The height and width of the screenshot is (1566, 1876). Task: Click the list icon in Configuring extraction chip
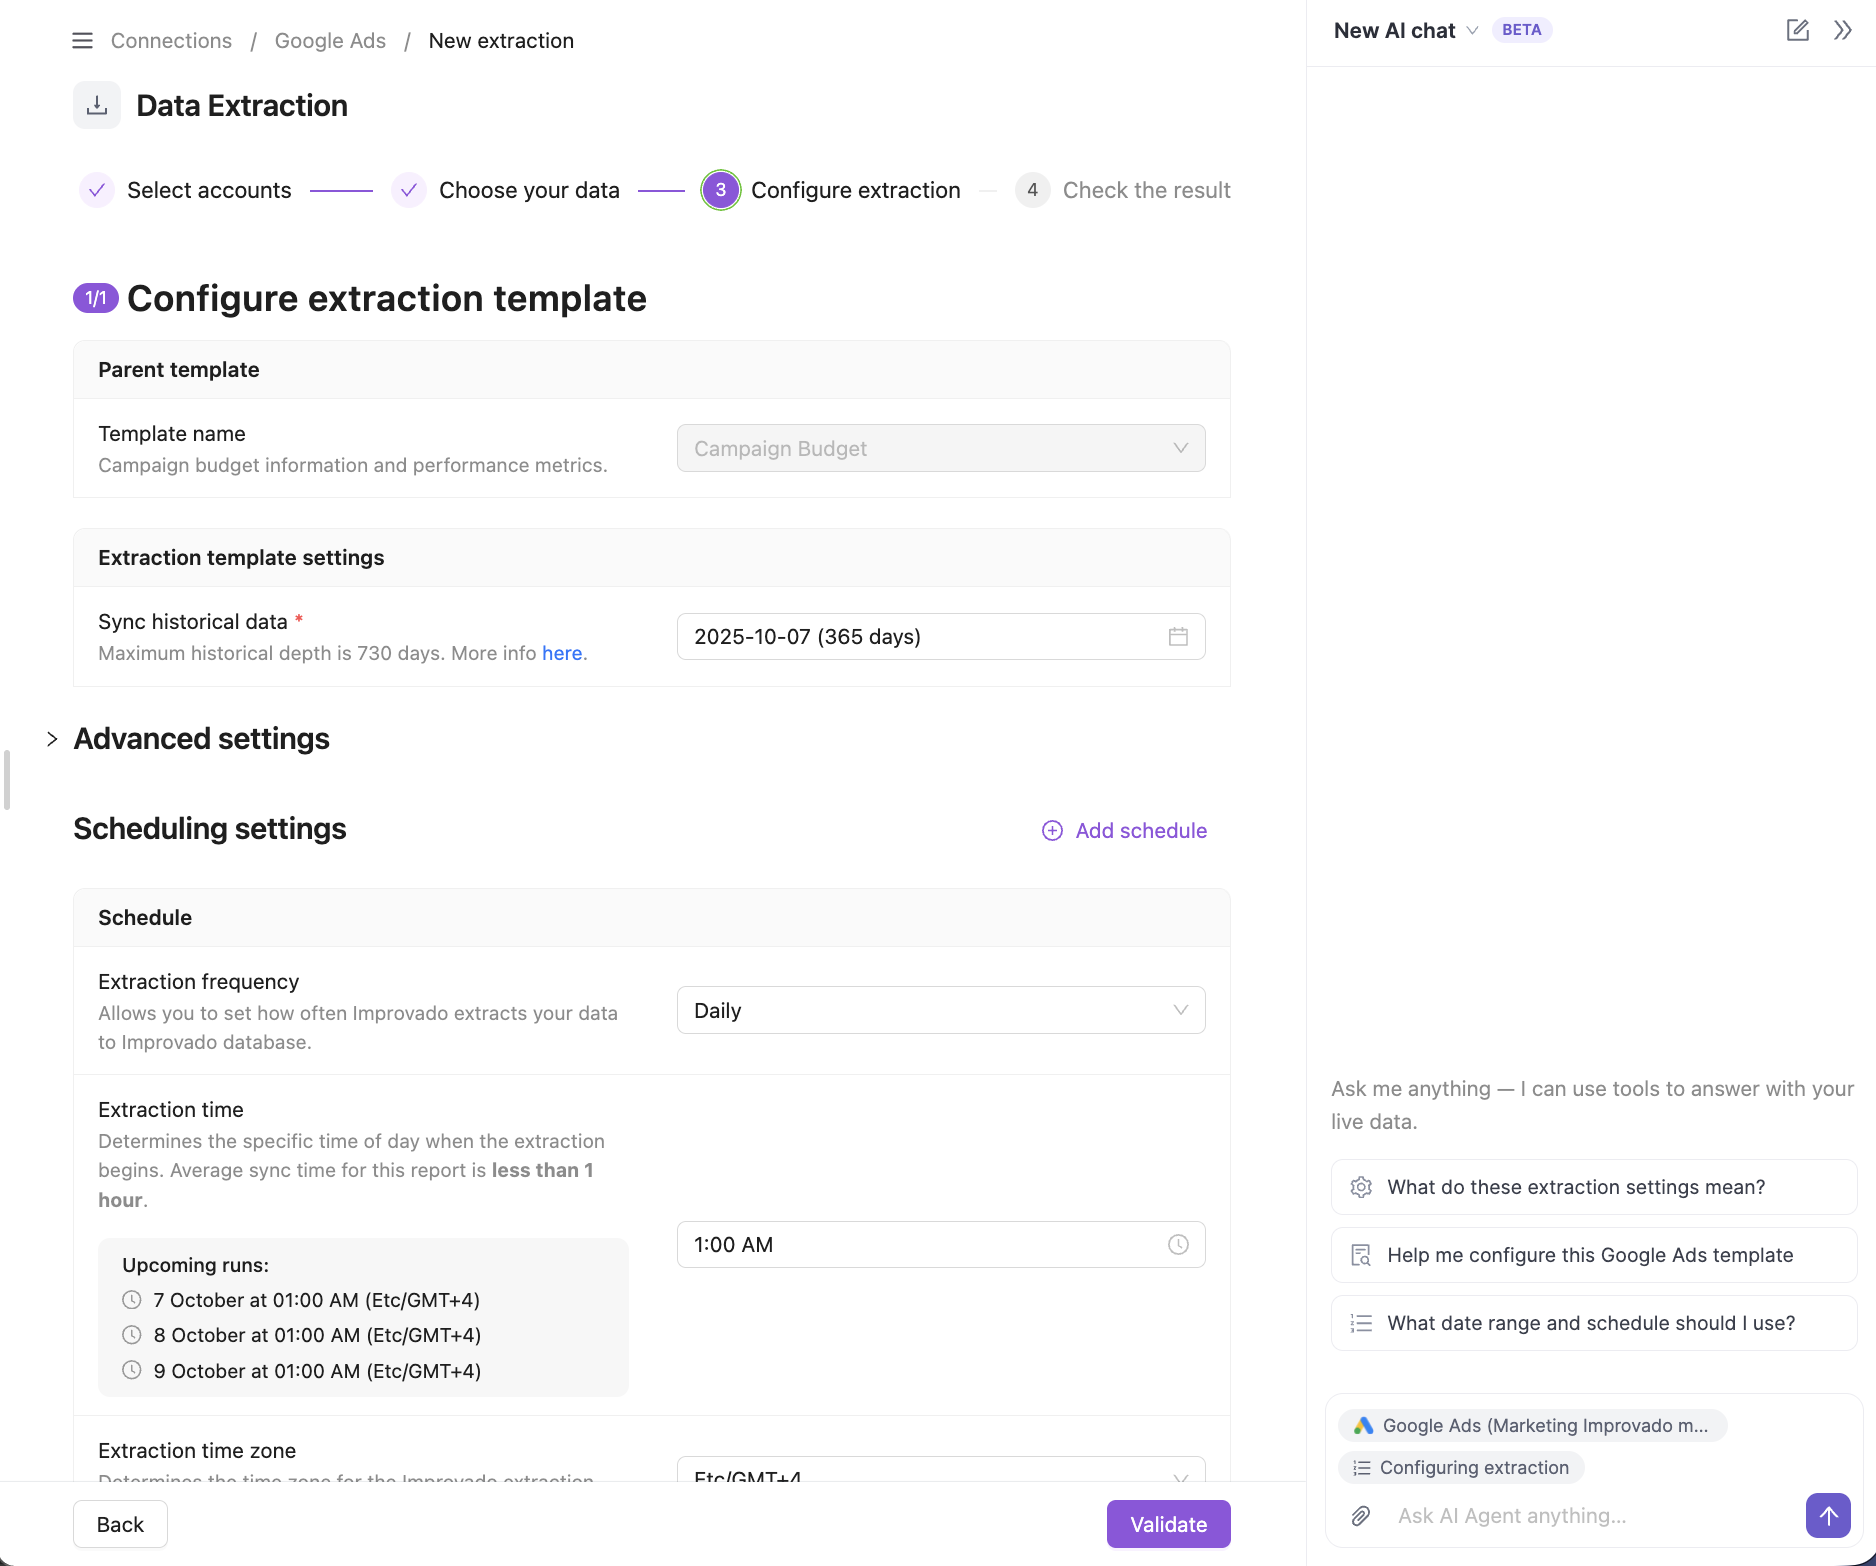(x=1361, y=1468)
